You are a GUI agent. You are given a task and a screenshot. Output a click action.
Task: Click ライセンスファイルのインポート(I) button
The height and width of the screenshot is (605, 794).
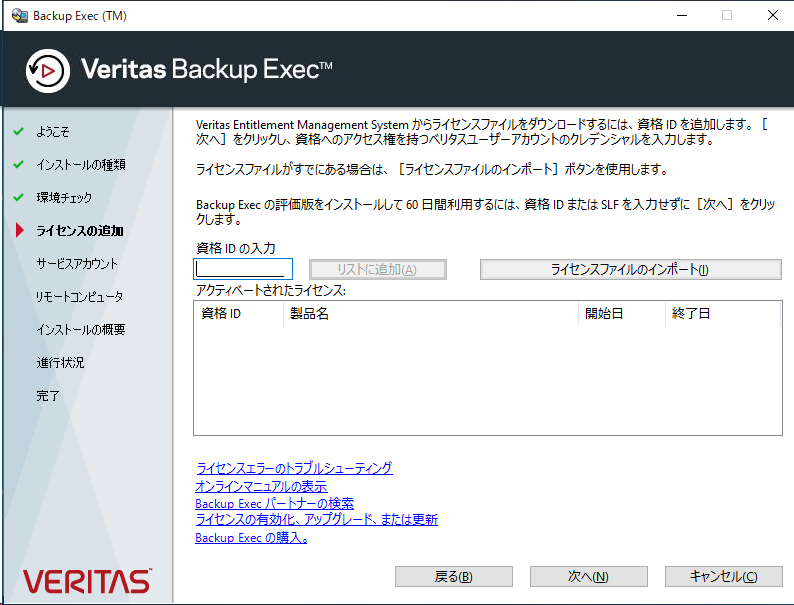tap(630, 269)
